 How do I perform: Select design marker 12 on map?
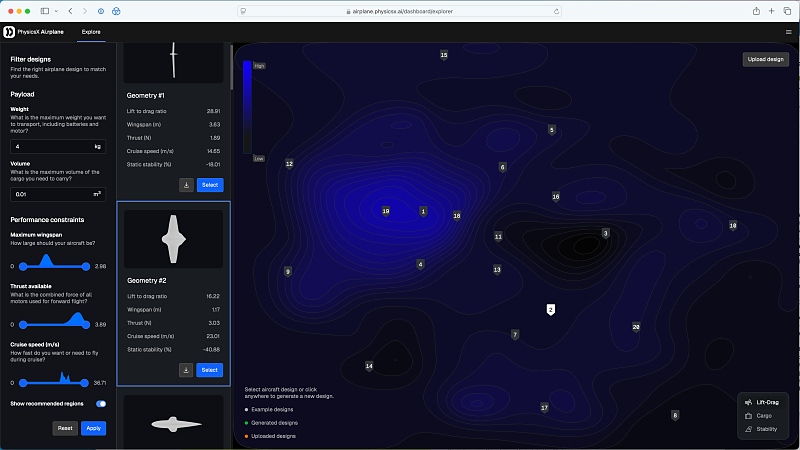pyautogui.click(x=289, y=164)
